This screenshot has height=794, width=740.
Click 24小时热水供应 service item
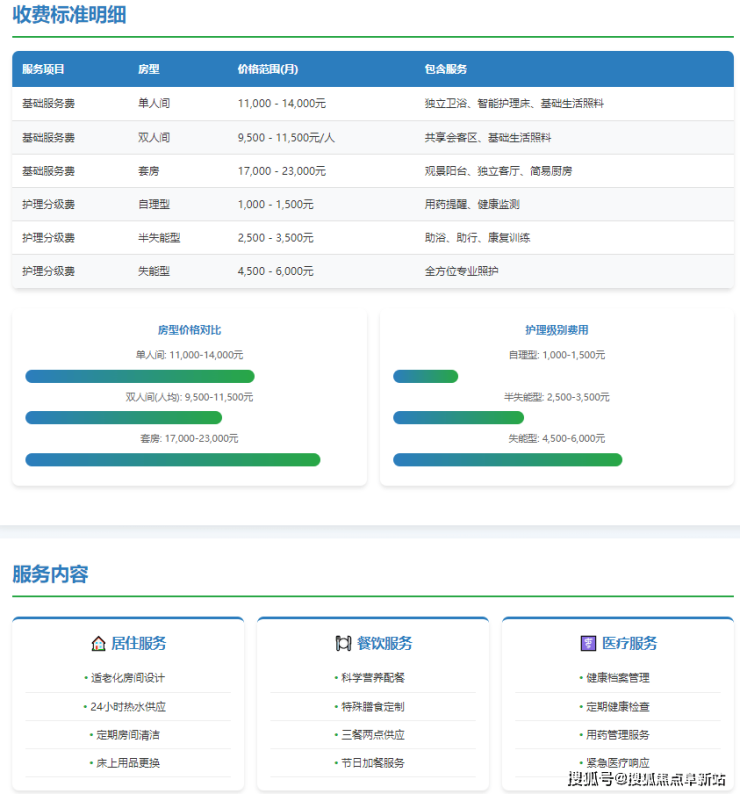(128, 706)
